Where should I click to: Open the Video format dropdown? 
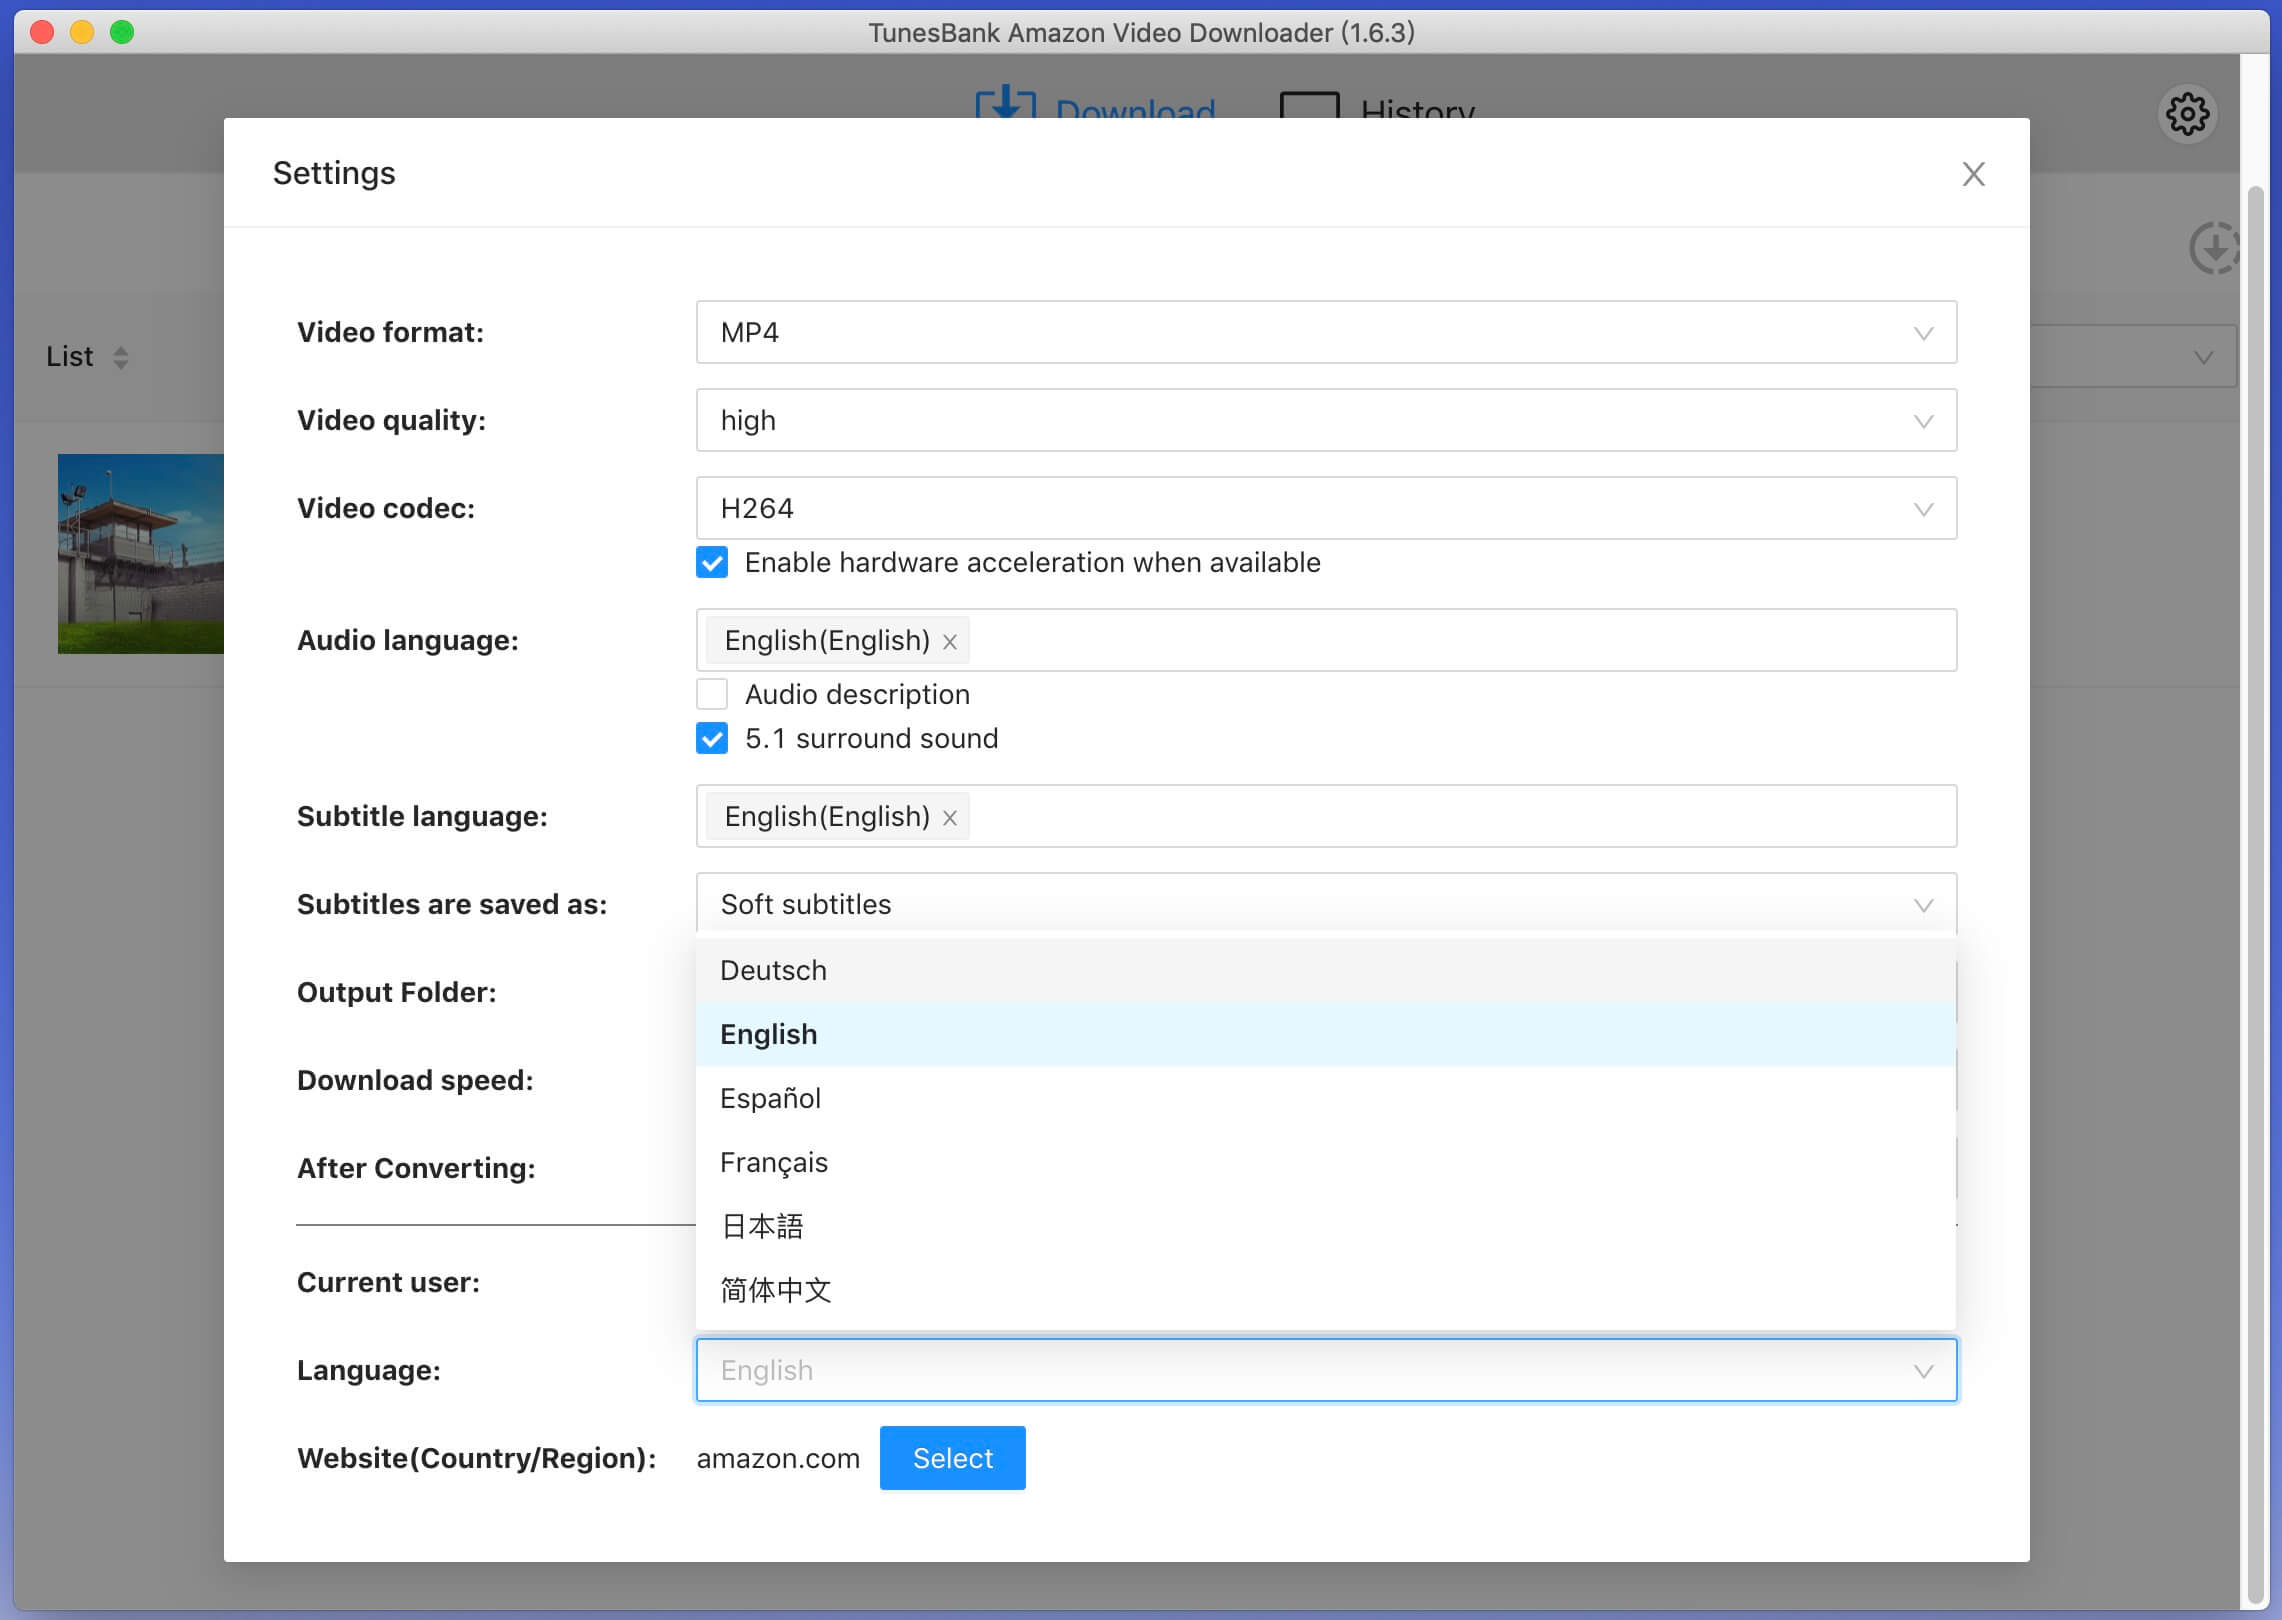[x=1326, y=332]
